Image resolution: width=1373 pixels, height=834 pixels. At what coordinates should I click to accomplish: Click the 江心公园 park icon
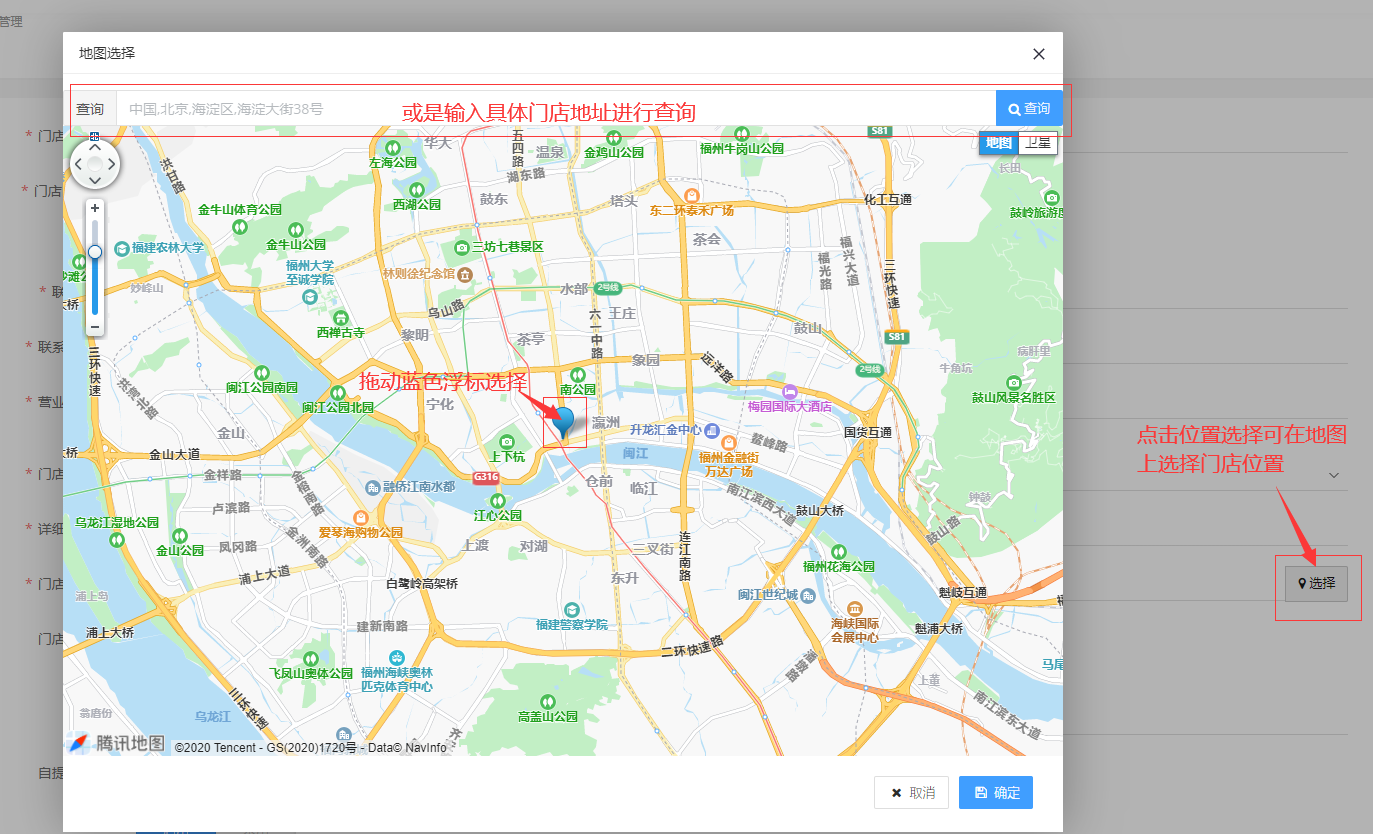coord(498,500)
